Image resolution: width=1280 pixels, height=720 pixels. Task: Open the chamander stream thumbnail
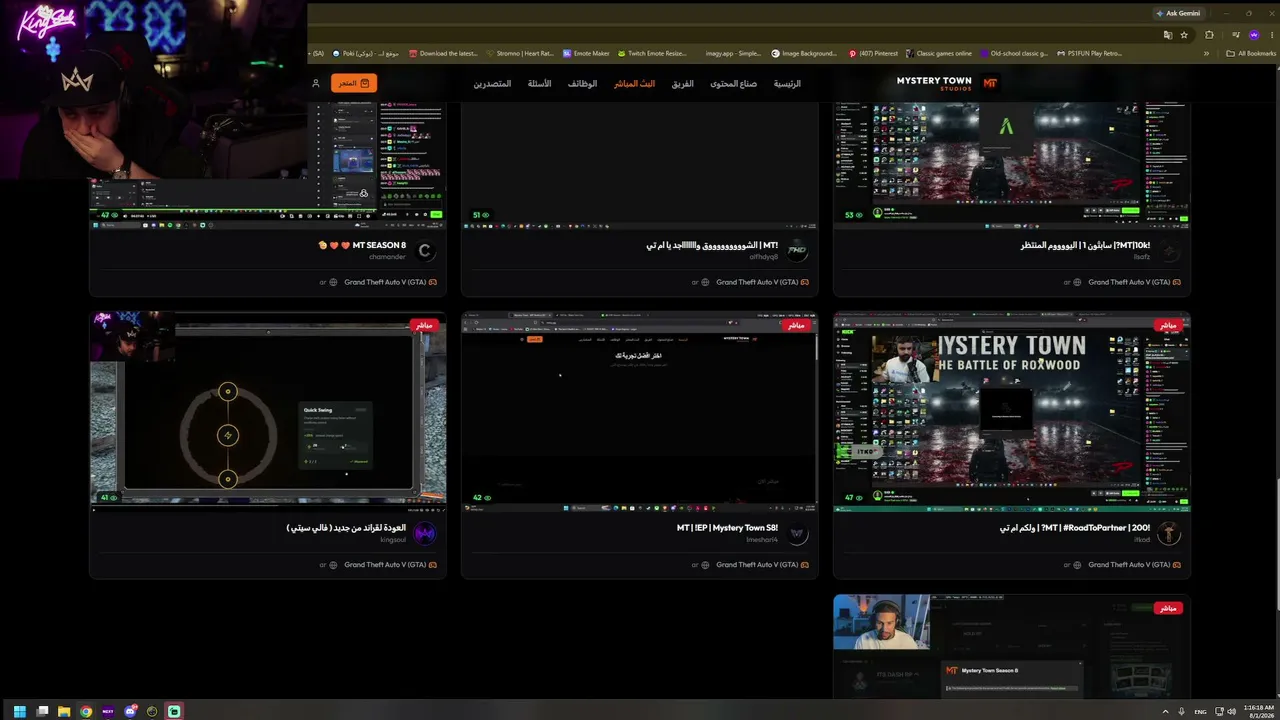point(268,165)
